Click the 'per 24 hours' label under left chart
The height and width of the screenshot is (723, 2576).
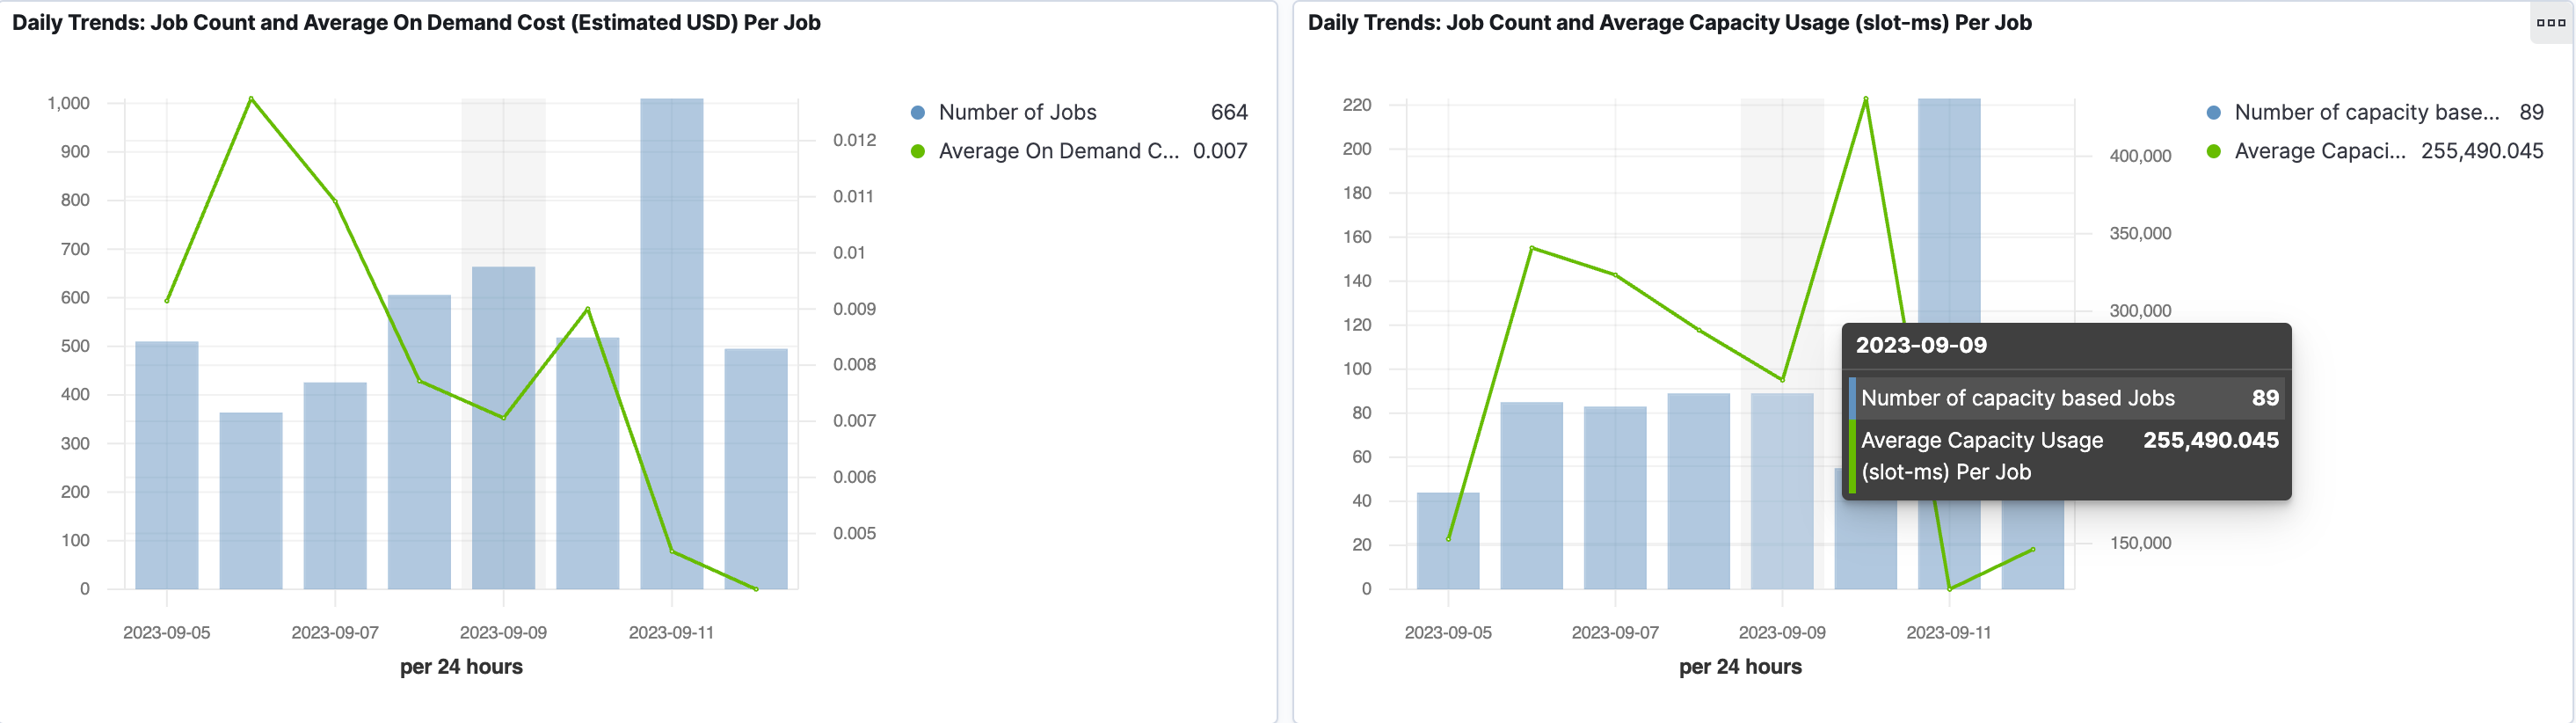[x=461, y=667]
